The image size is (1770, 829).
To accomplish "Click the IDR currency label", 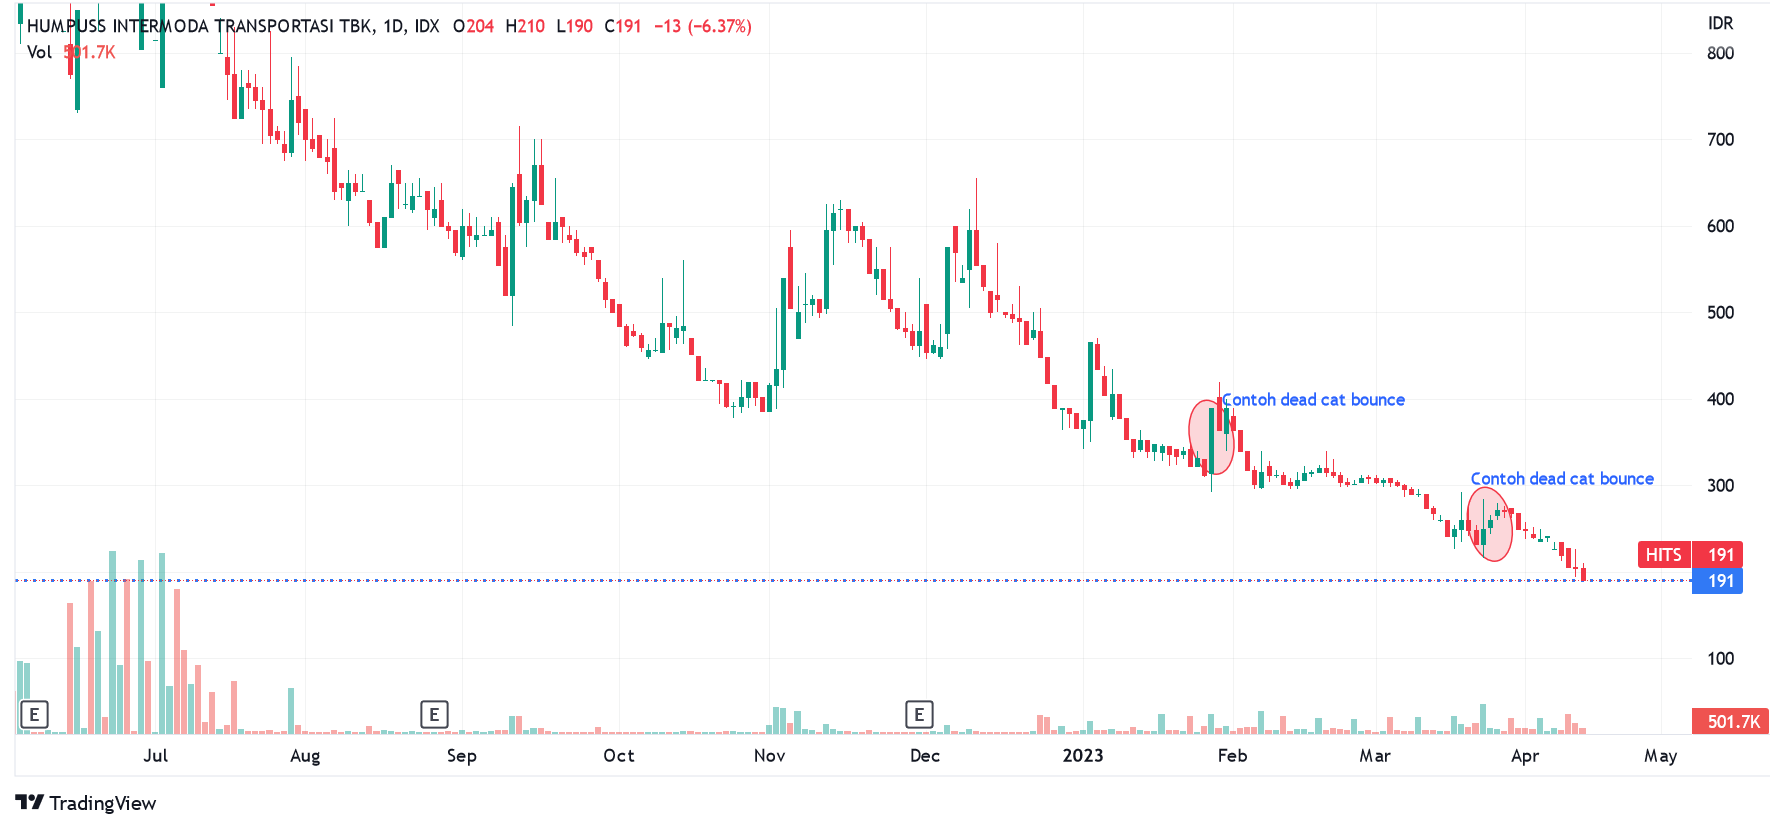I will pyautogui.click(x=1721, y=23).
